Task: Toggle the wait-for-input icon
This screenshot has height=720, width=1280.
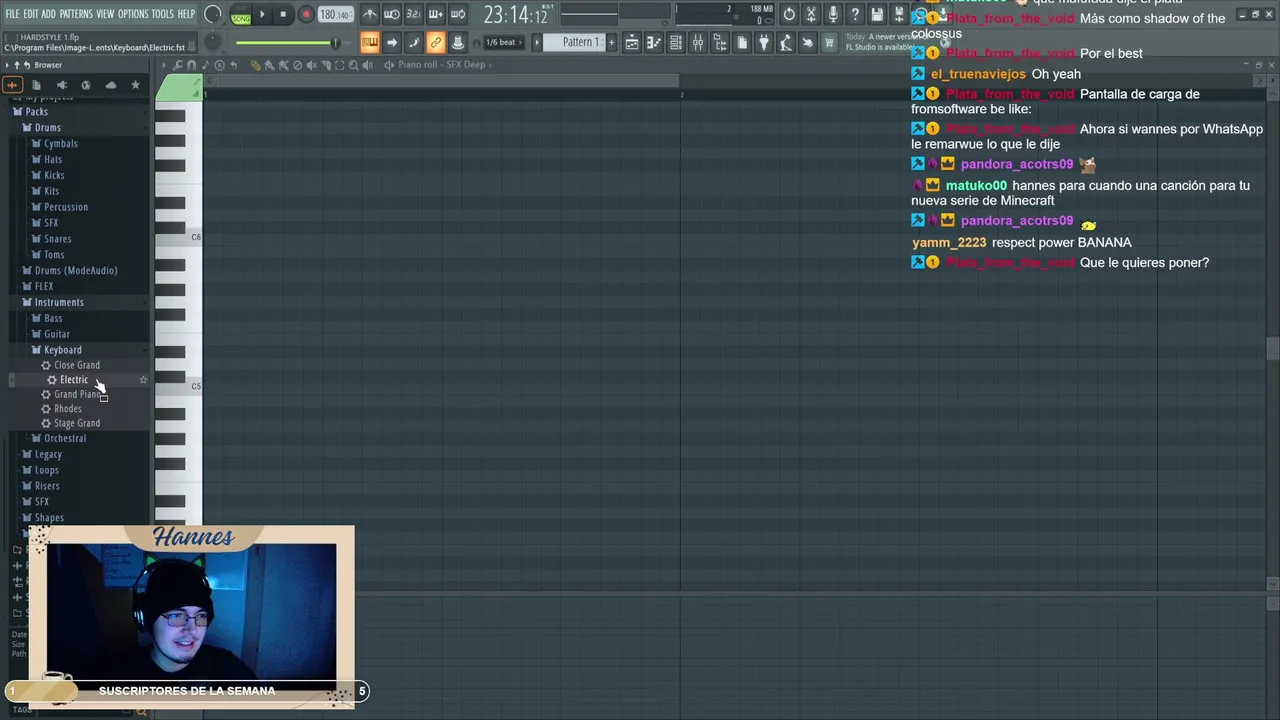Action: tap(392, 14)
